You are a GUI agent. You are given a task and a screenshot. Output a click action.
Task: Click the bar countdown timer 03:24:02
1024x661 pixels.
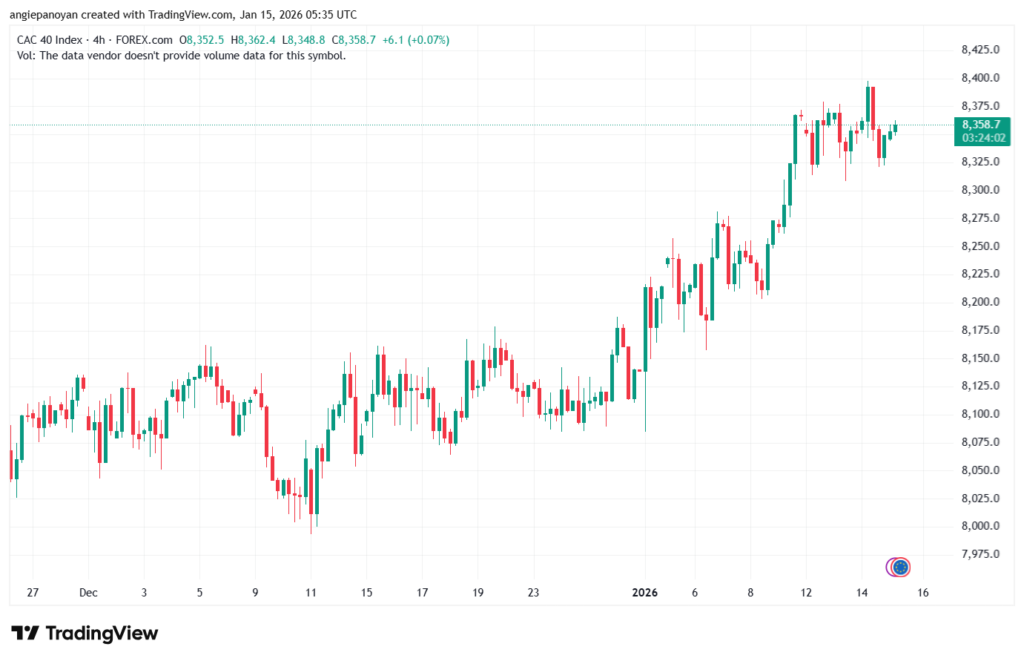(x=980, y=137)
